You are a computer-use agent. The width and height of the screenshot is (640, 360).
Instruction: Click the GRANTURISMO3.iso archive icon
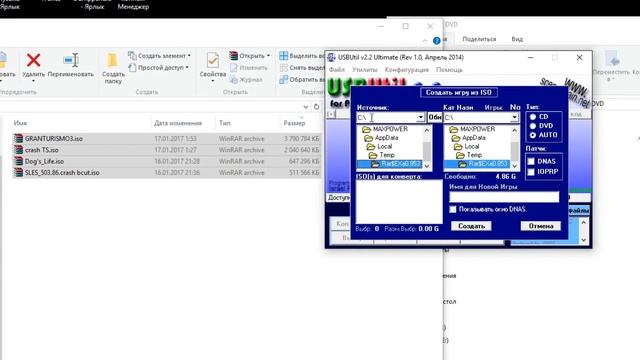[18, 138]
